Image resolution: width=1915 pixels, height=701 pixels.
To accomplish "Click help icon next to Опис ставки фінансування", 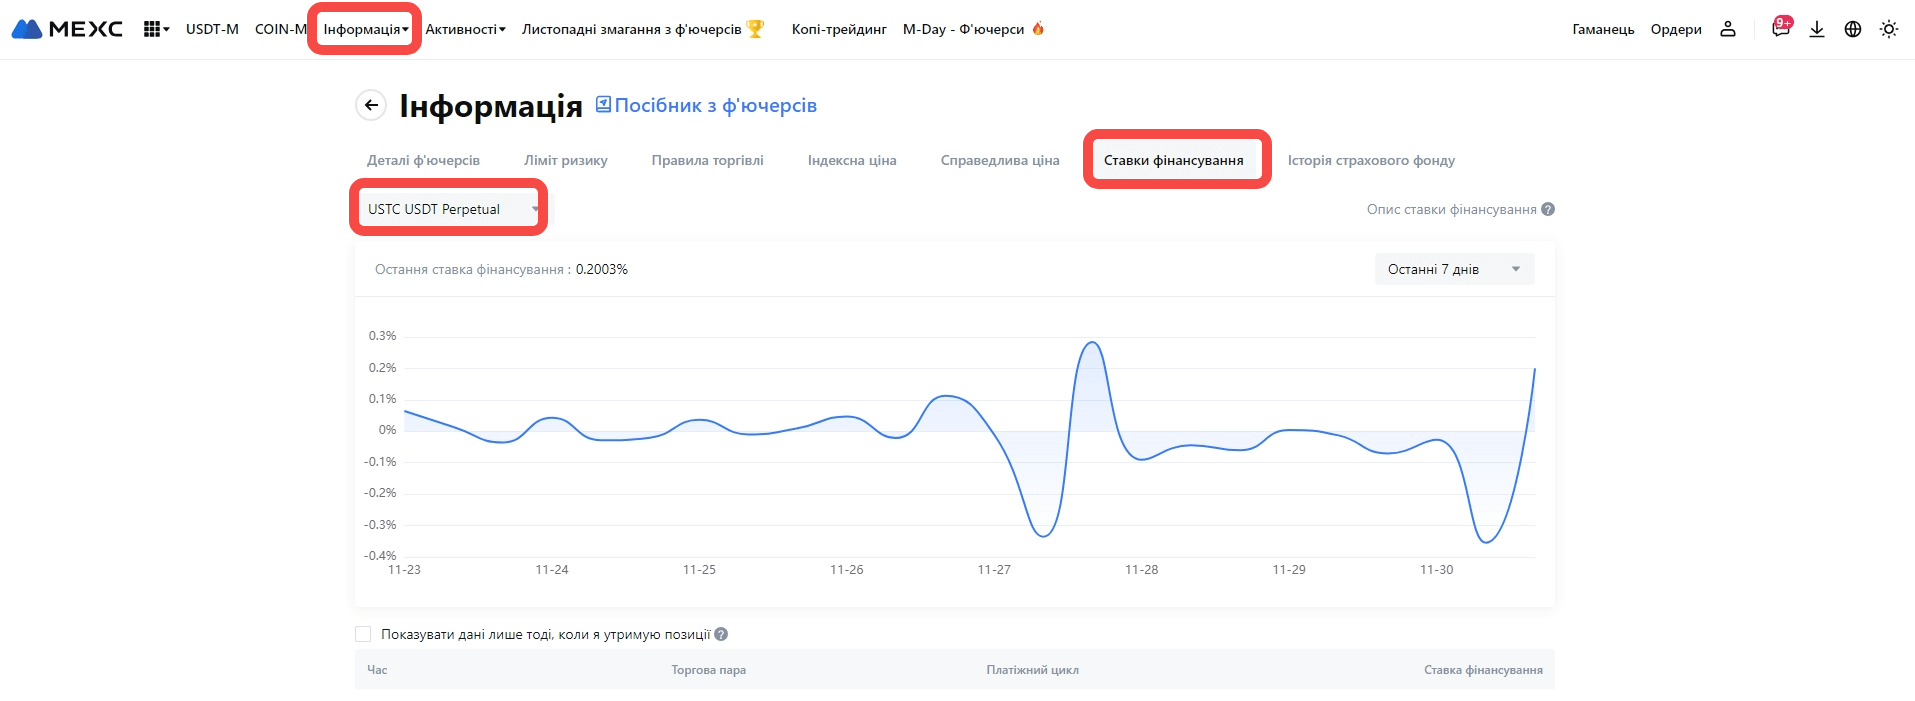I will tap(1548, 209).
